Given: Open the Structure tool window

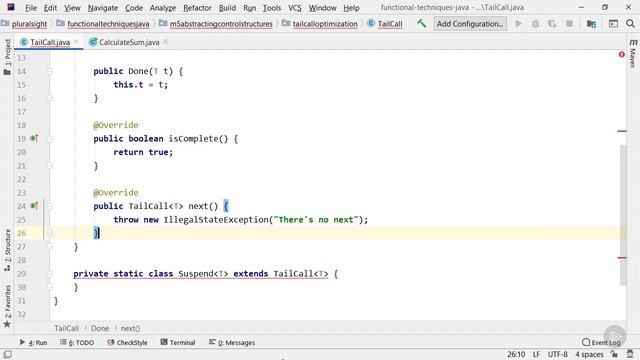Looking at the screenshot, I should point(7,250).
